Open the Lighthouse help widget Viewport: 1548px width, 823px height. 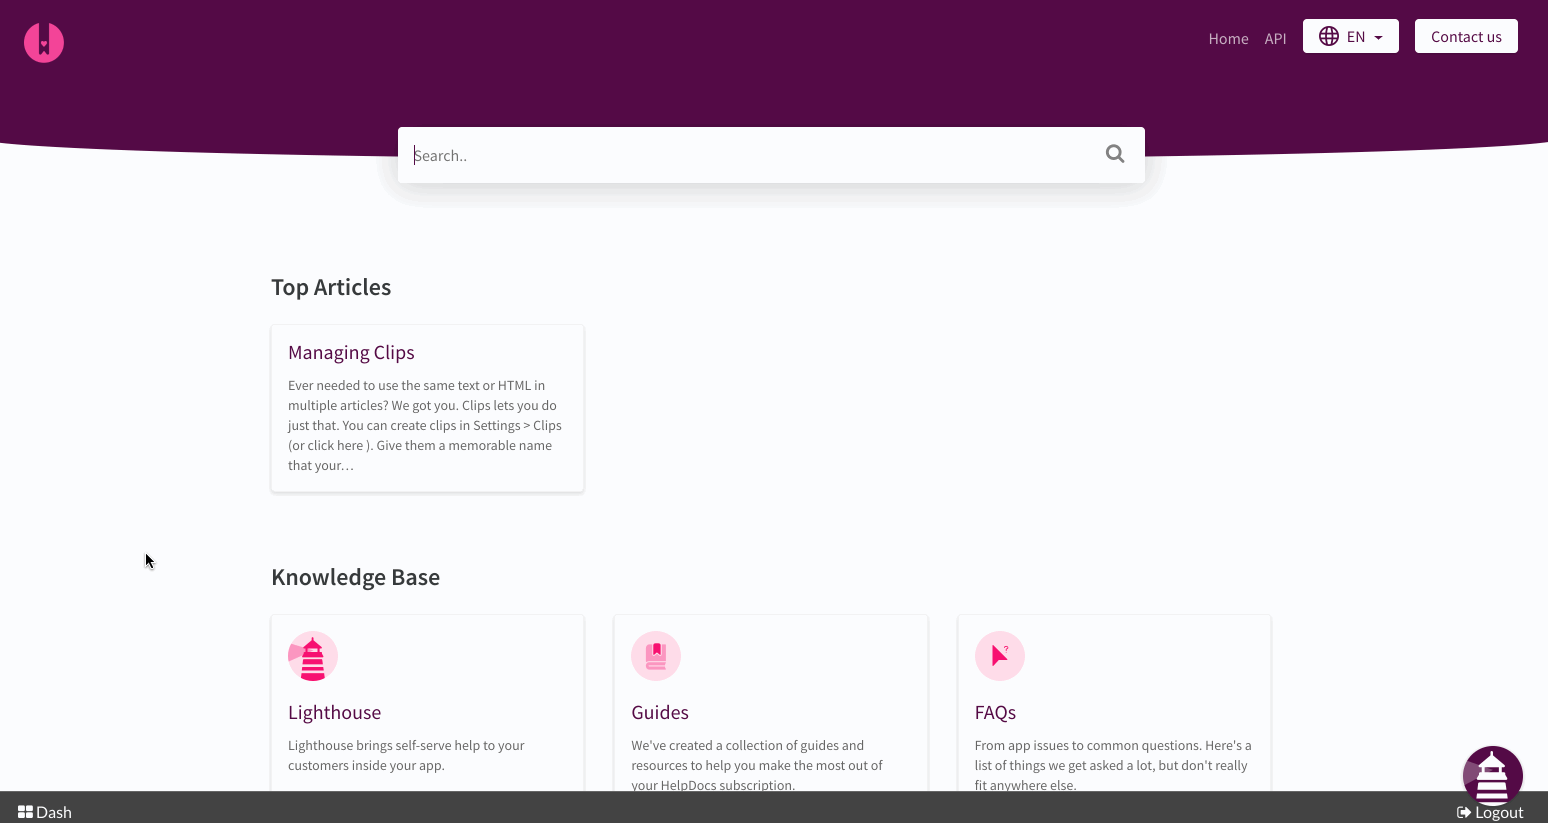click(x=1492, y=775)
